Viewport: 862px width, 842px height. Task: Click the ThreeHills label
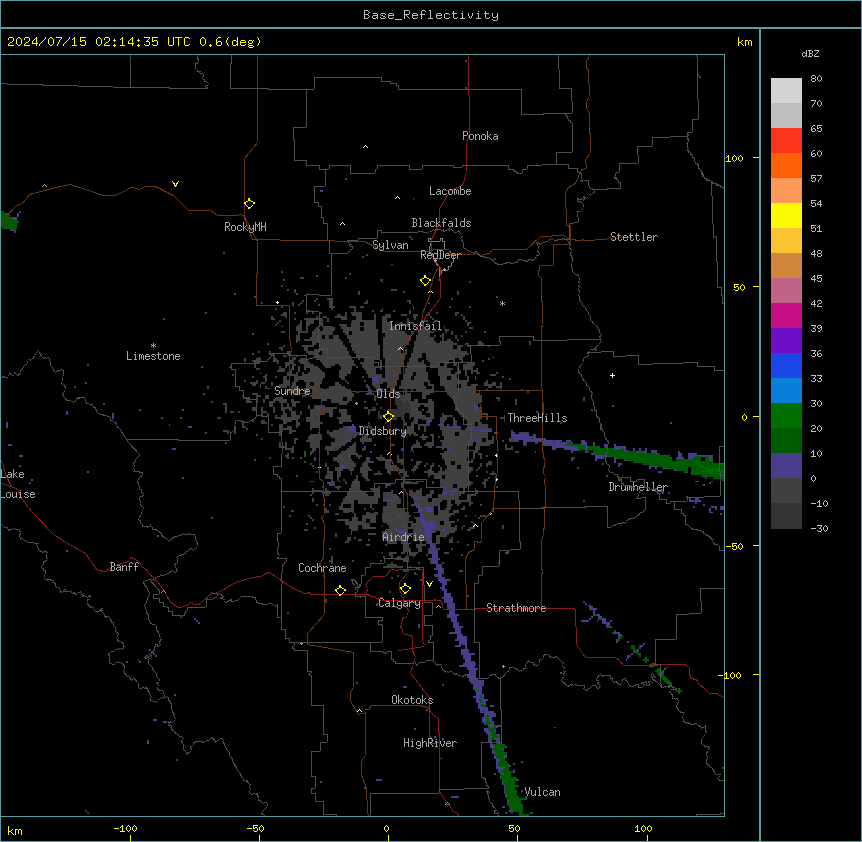pyautogui.click(x=537, y=418)
